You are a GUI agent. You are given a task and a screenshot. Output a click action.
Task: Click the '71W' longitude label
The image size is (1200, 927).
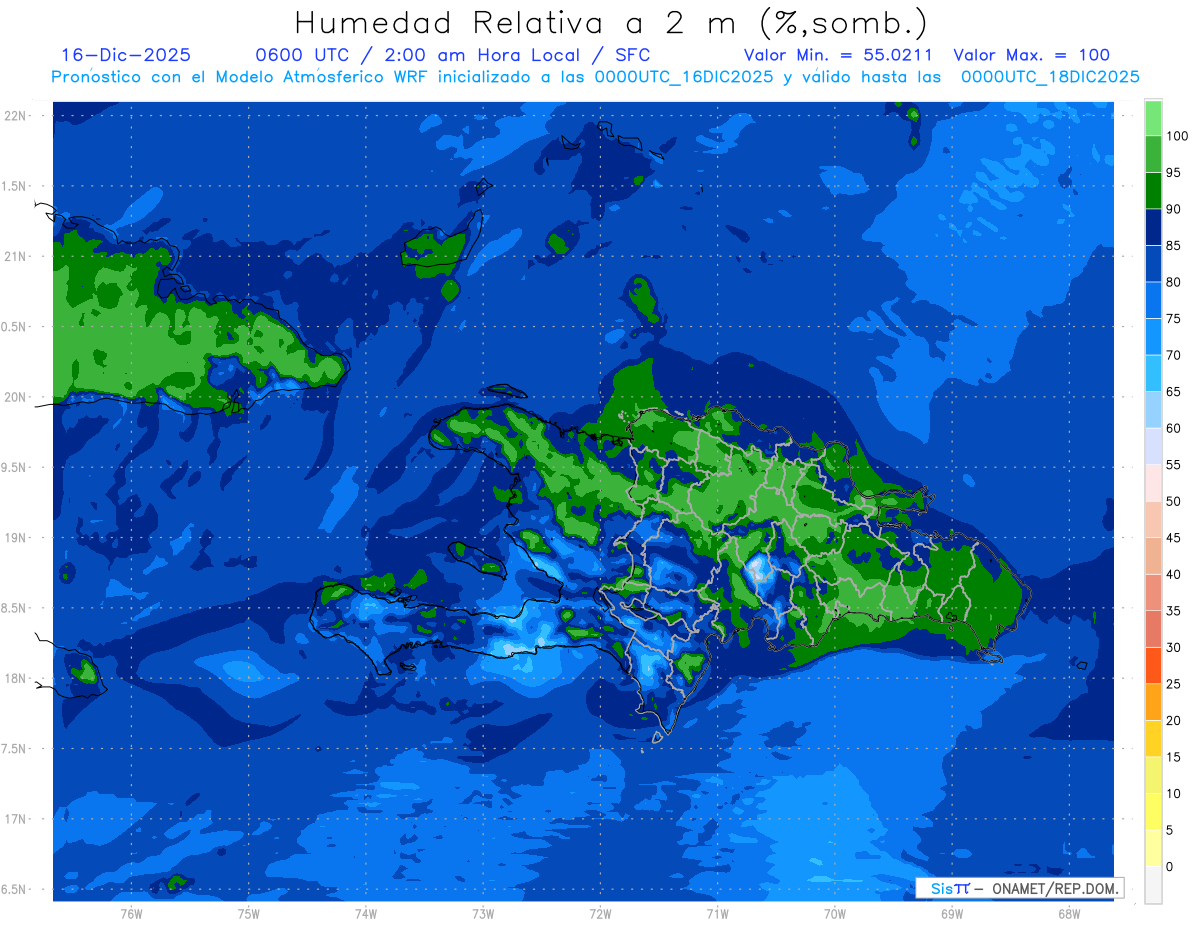tap(717, 914)
